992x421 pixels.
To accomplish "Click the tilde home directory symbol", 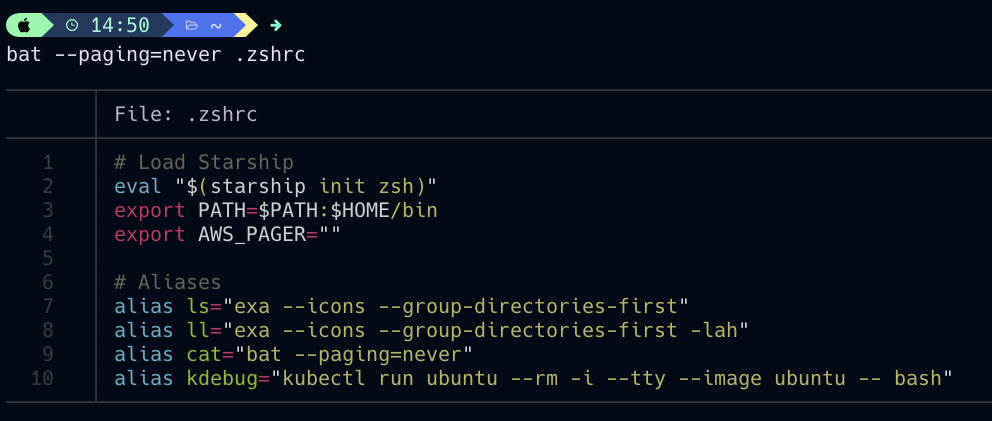I will tap(216, 26).
